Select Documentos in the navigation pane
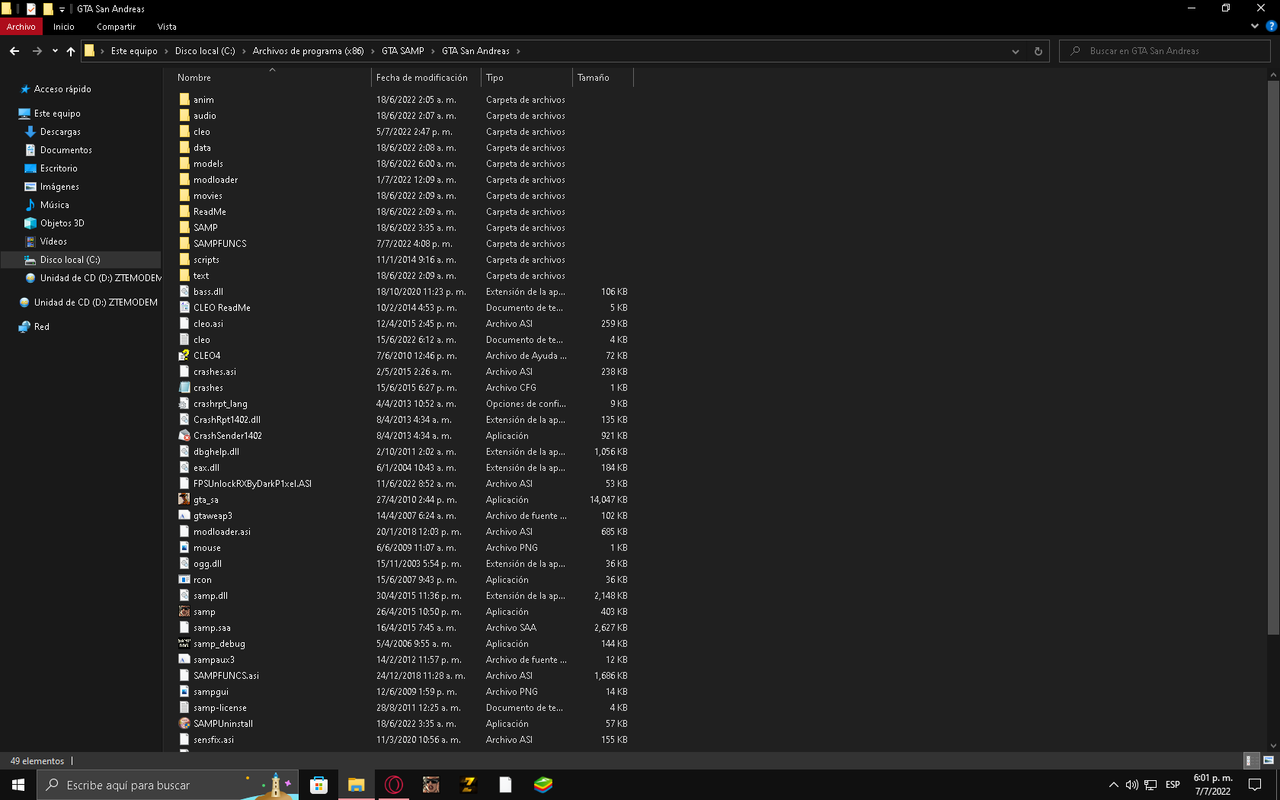 tap(66, 150)
